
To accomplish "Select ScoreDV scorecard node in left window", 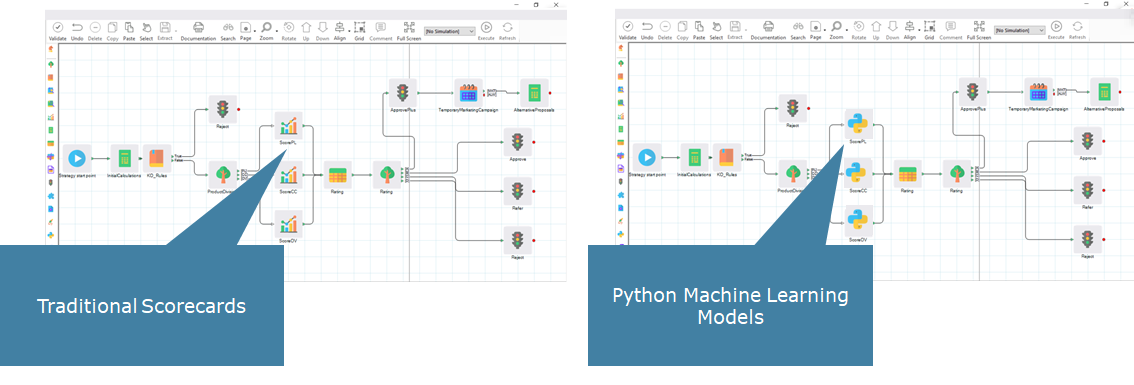I will (288, 223).
